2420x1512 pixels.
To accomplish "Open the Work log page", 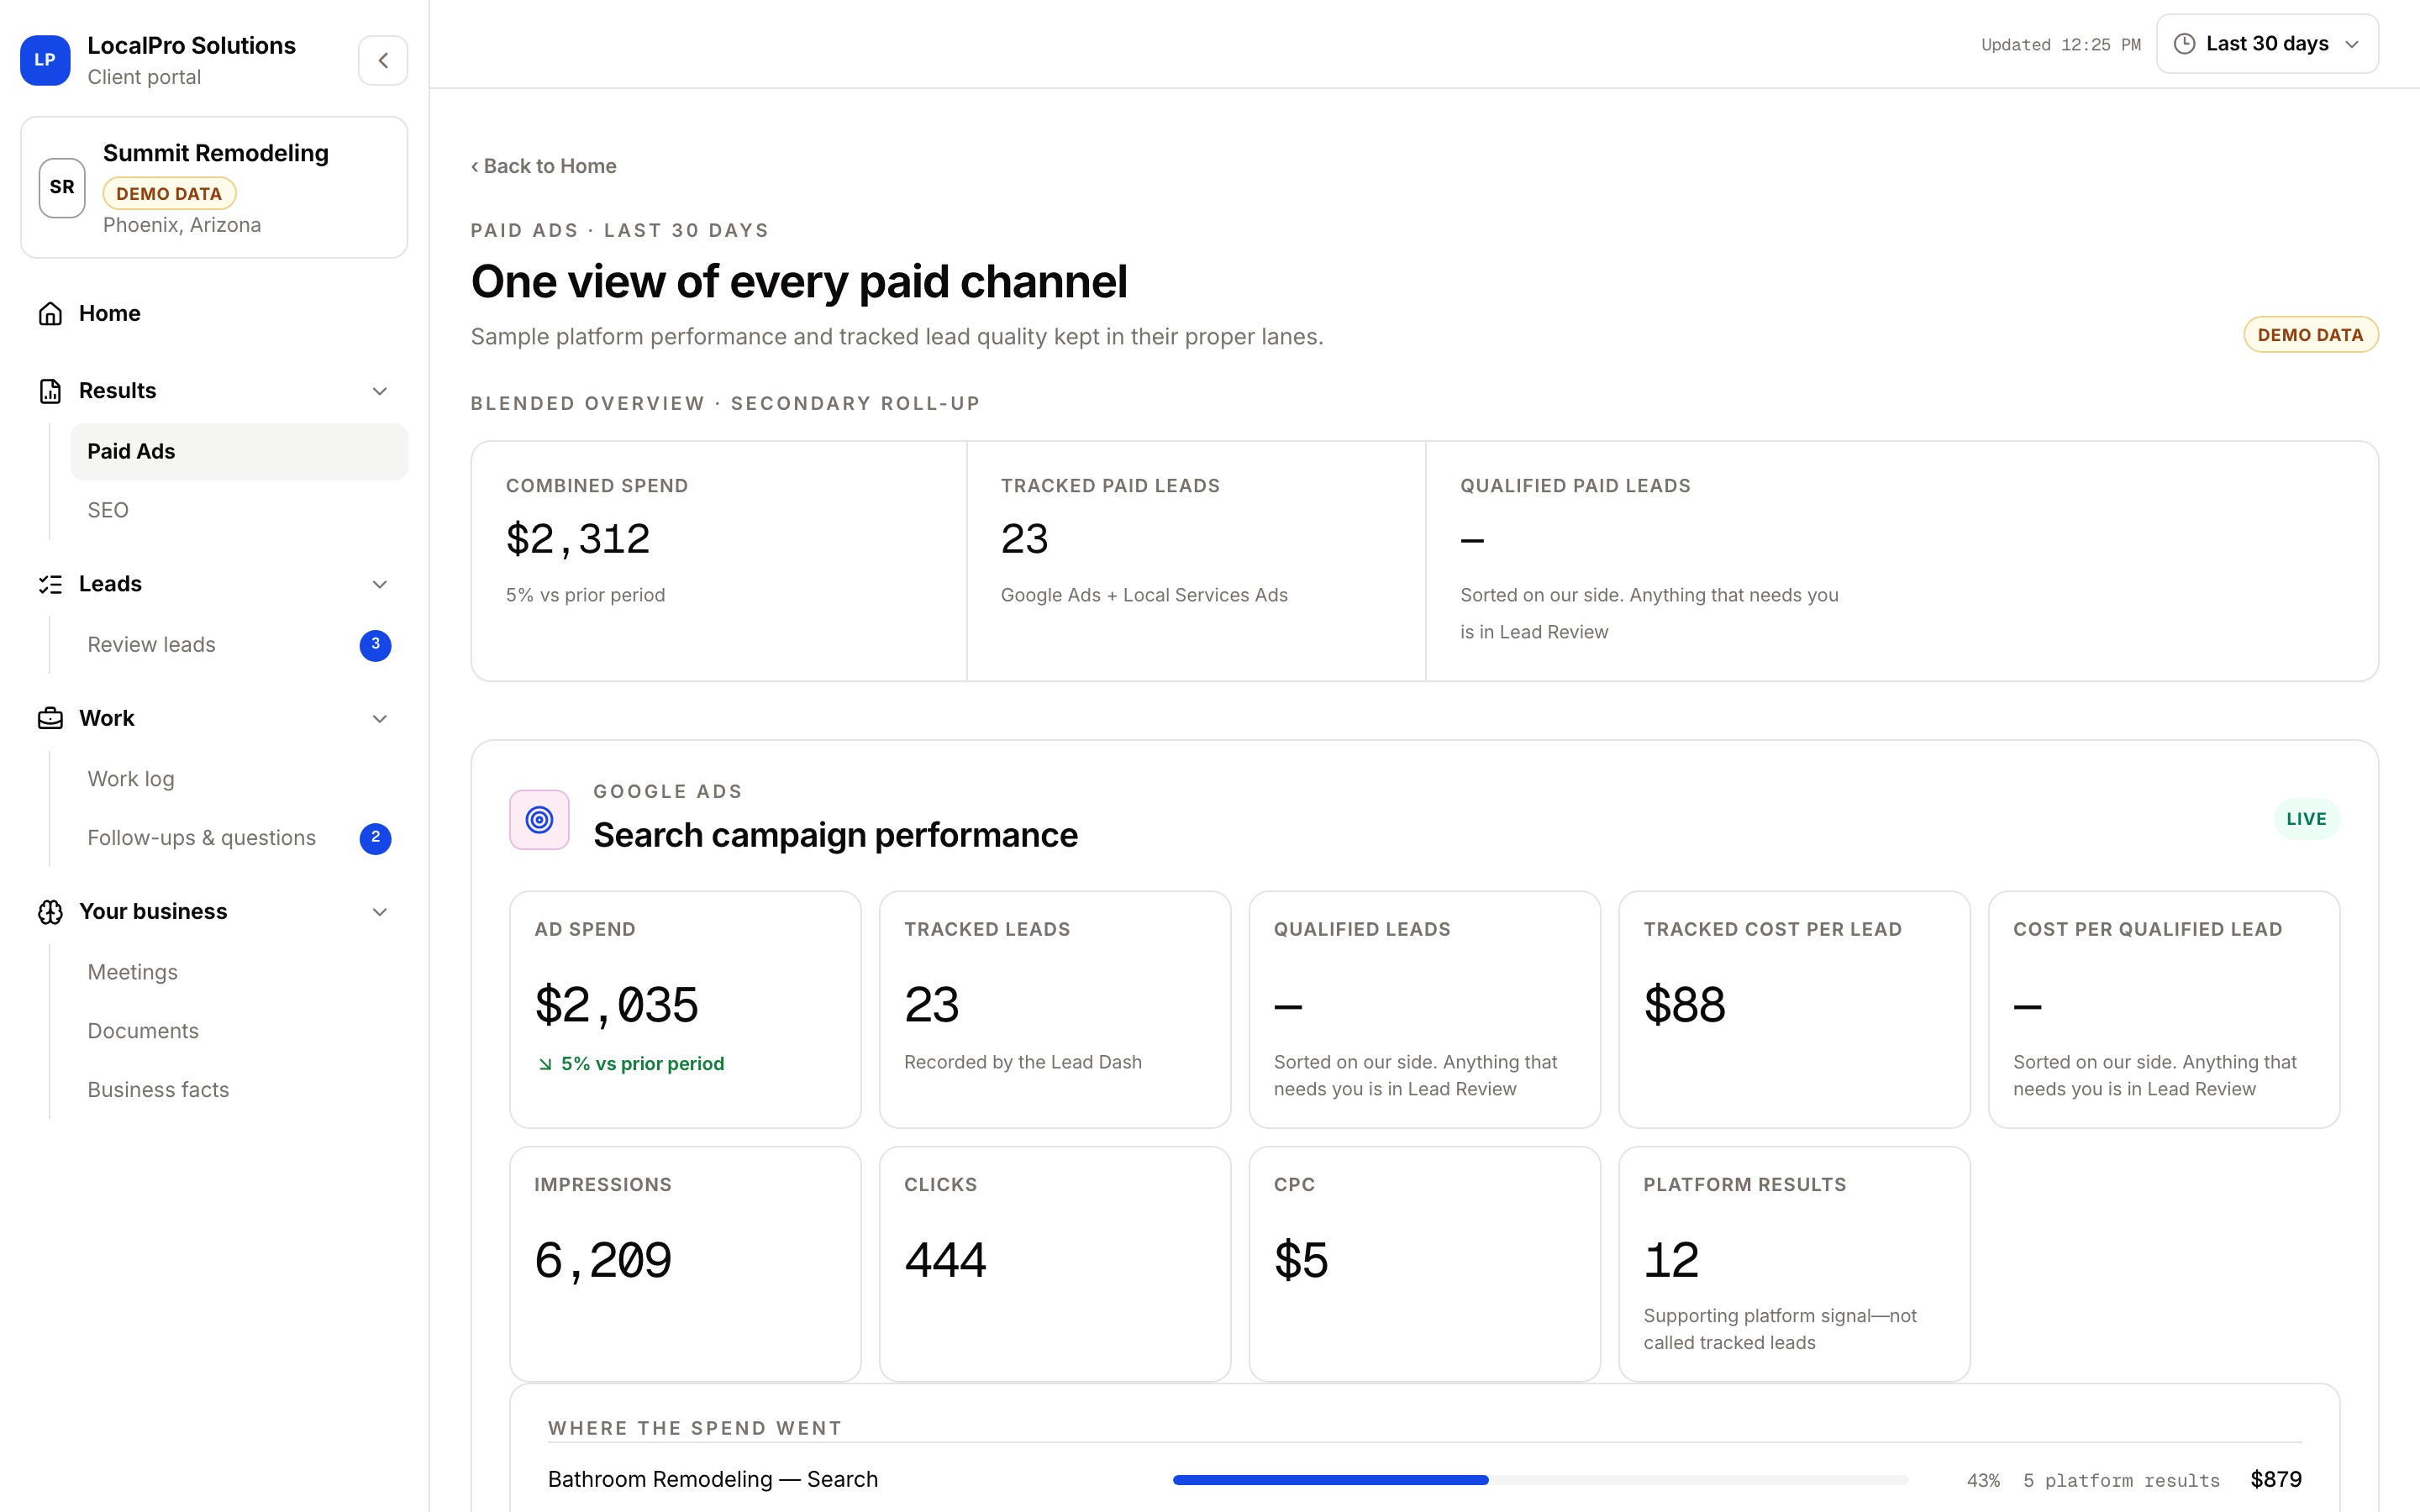I will pyautogui.click(x=239, y=779).
